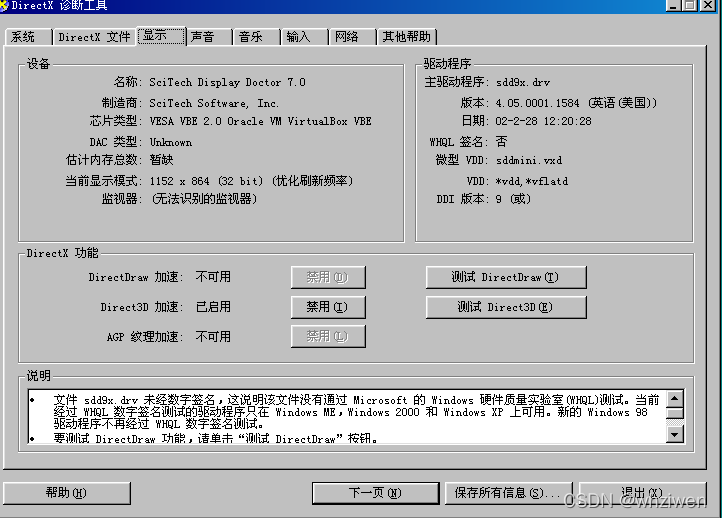
Task: Click driver version 4.05.0001.1584
Action: click(x=576, y=103)
